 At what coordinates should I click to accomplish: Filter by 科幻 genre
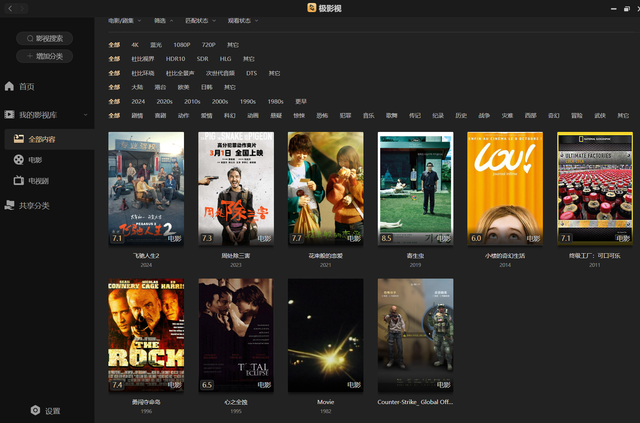coord(230,116)
